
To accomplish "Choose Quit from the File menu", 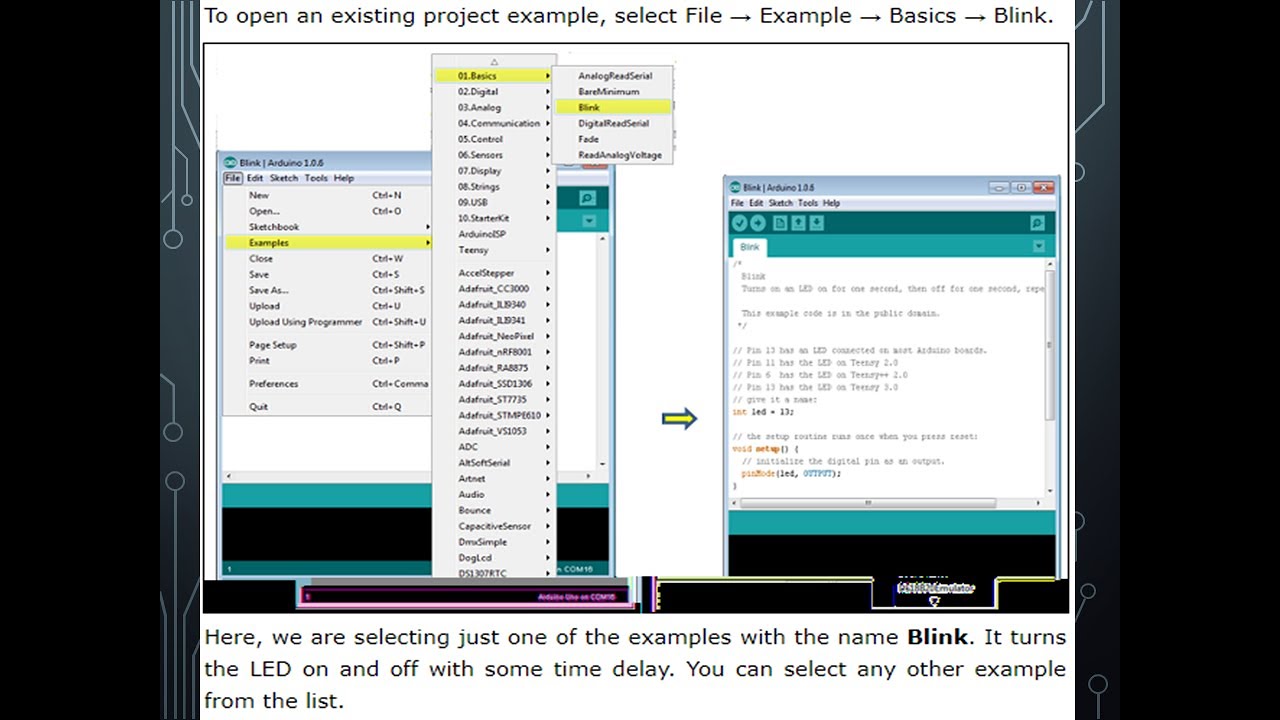I will coord(327,407).
